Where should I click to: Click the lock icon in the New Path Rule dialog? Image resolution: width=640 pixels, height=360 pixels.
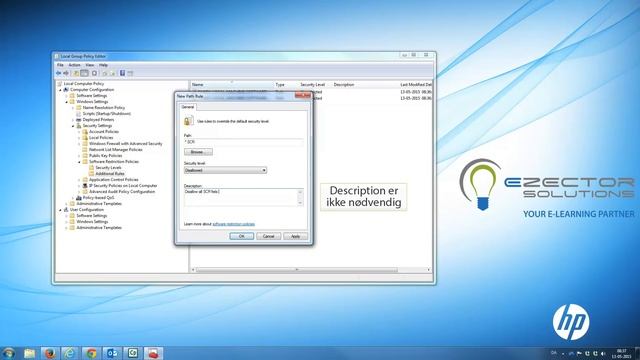tap(188, 121)
